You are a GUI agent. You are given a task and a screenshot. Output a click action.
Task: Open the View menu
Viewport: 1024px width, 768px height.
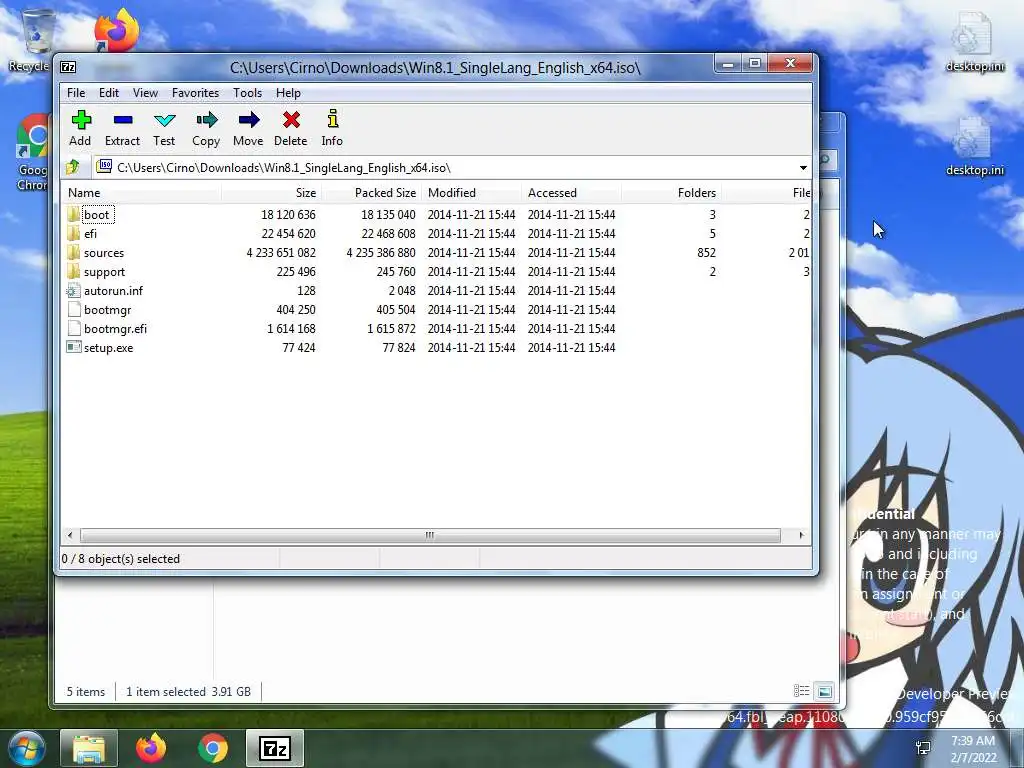point(145,93)
